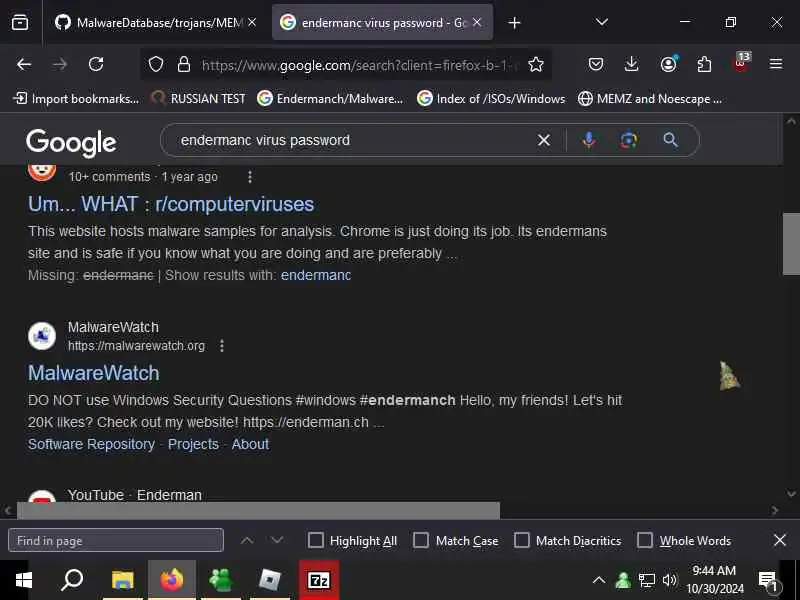Search by image with Google Lens
The width and height of the screenshot is (800, 600).
(629, 140)
